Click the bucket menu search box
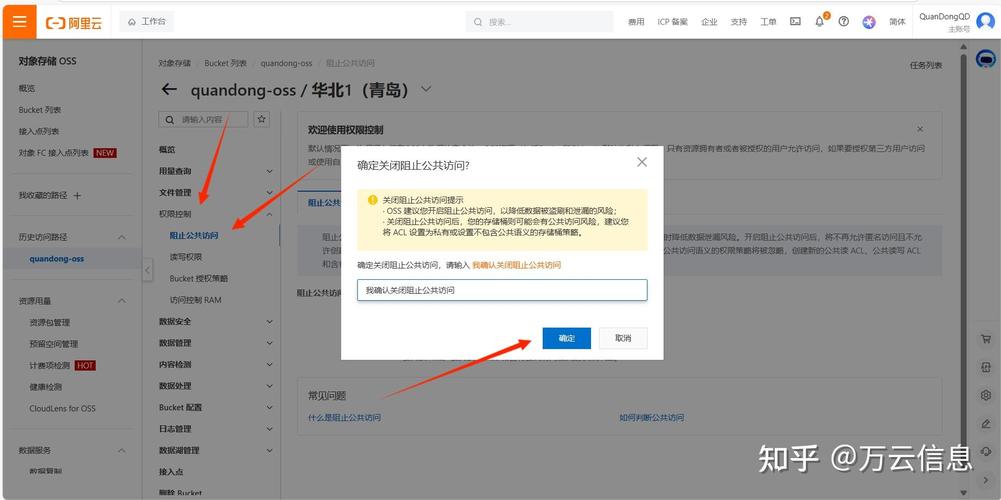This screenshot has height=500, width=1001. point(204,119)
